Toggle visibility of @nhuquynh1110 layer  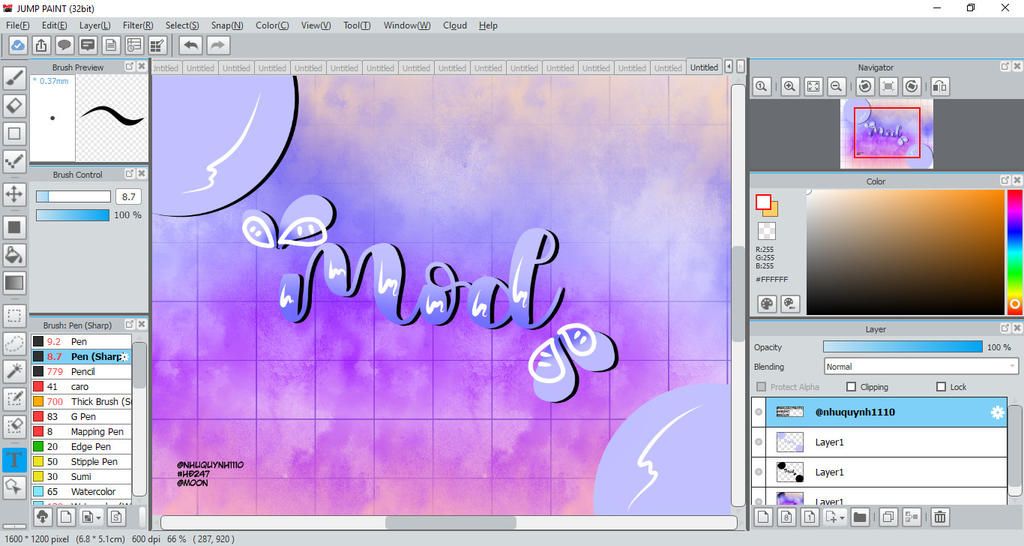click(x=758, y=412)
